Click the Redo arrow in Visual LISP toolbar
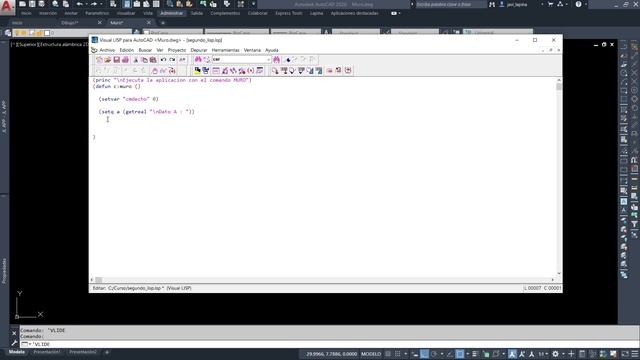 [172, 60]
